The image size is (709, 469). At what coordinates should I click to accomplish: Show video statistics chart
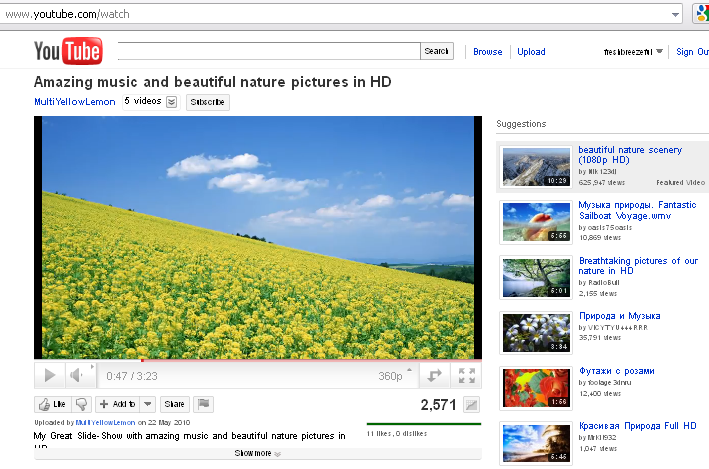(x=471, y=405)
